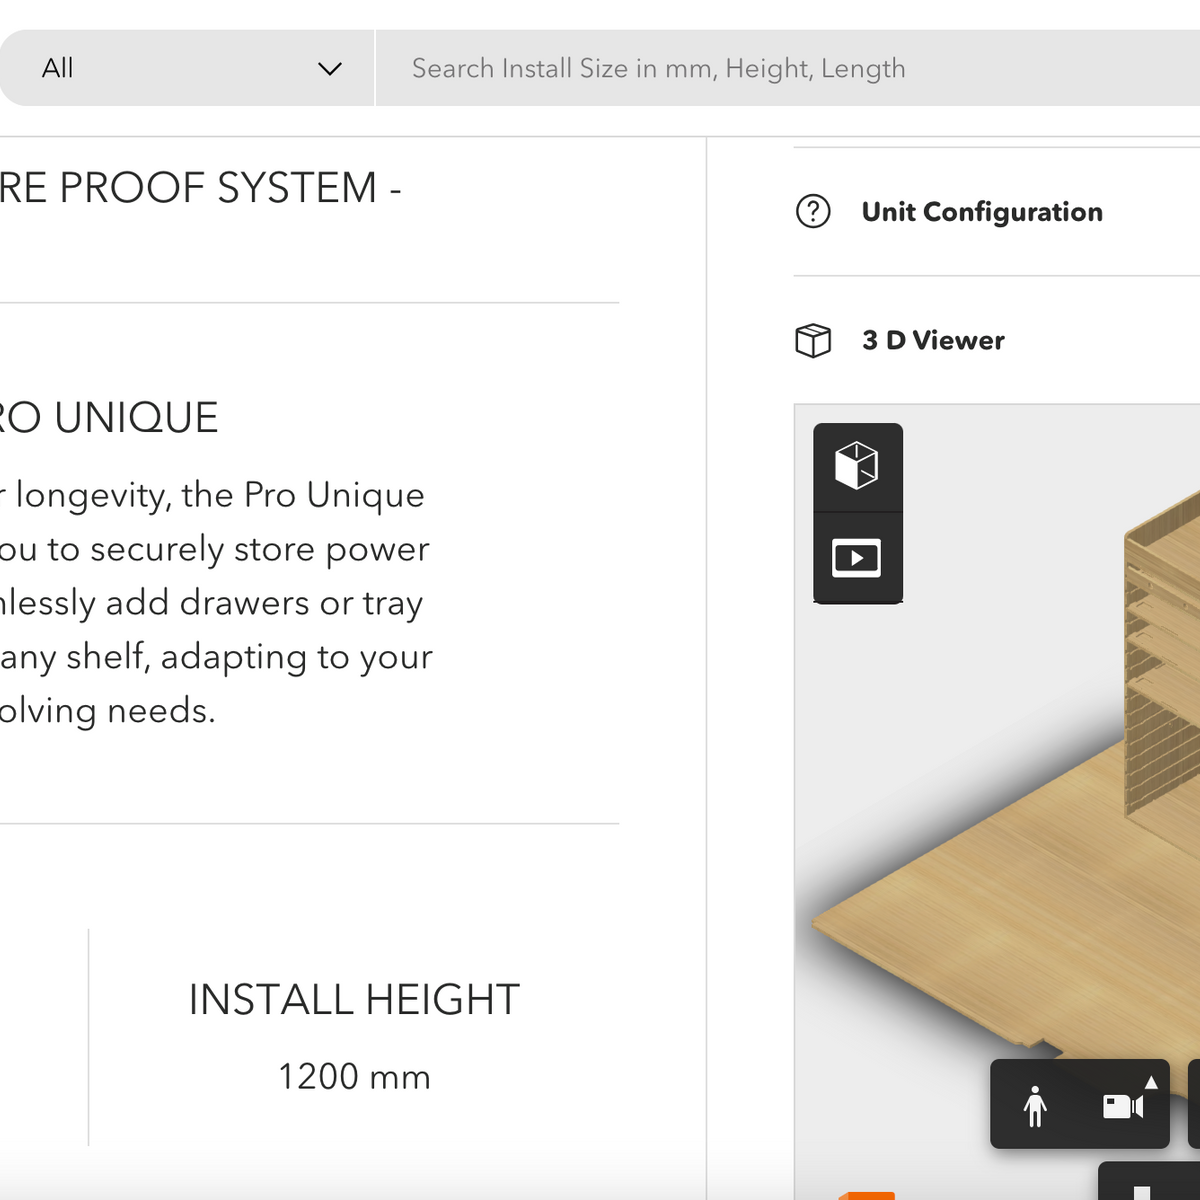Select the INSTALL HEIGHT label
This screenshot has width=1200, height=1200.
click(354, 1000)
